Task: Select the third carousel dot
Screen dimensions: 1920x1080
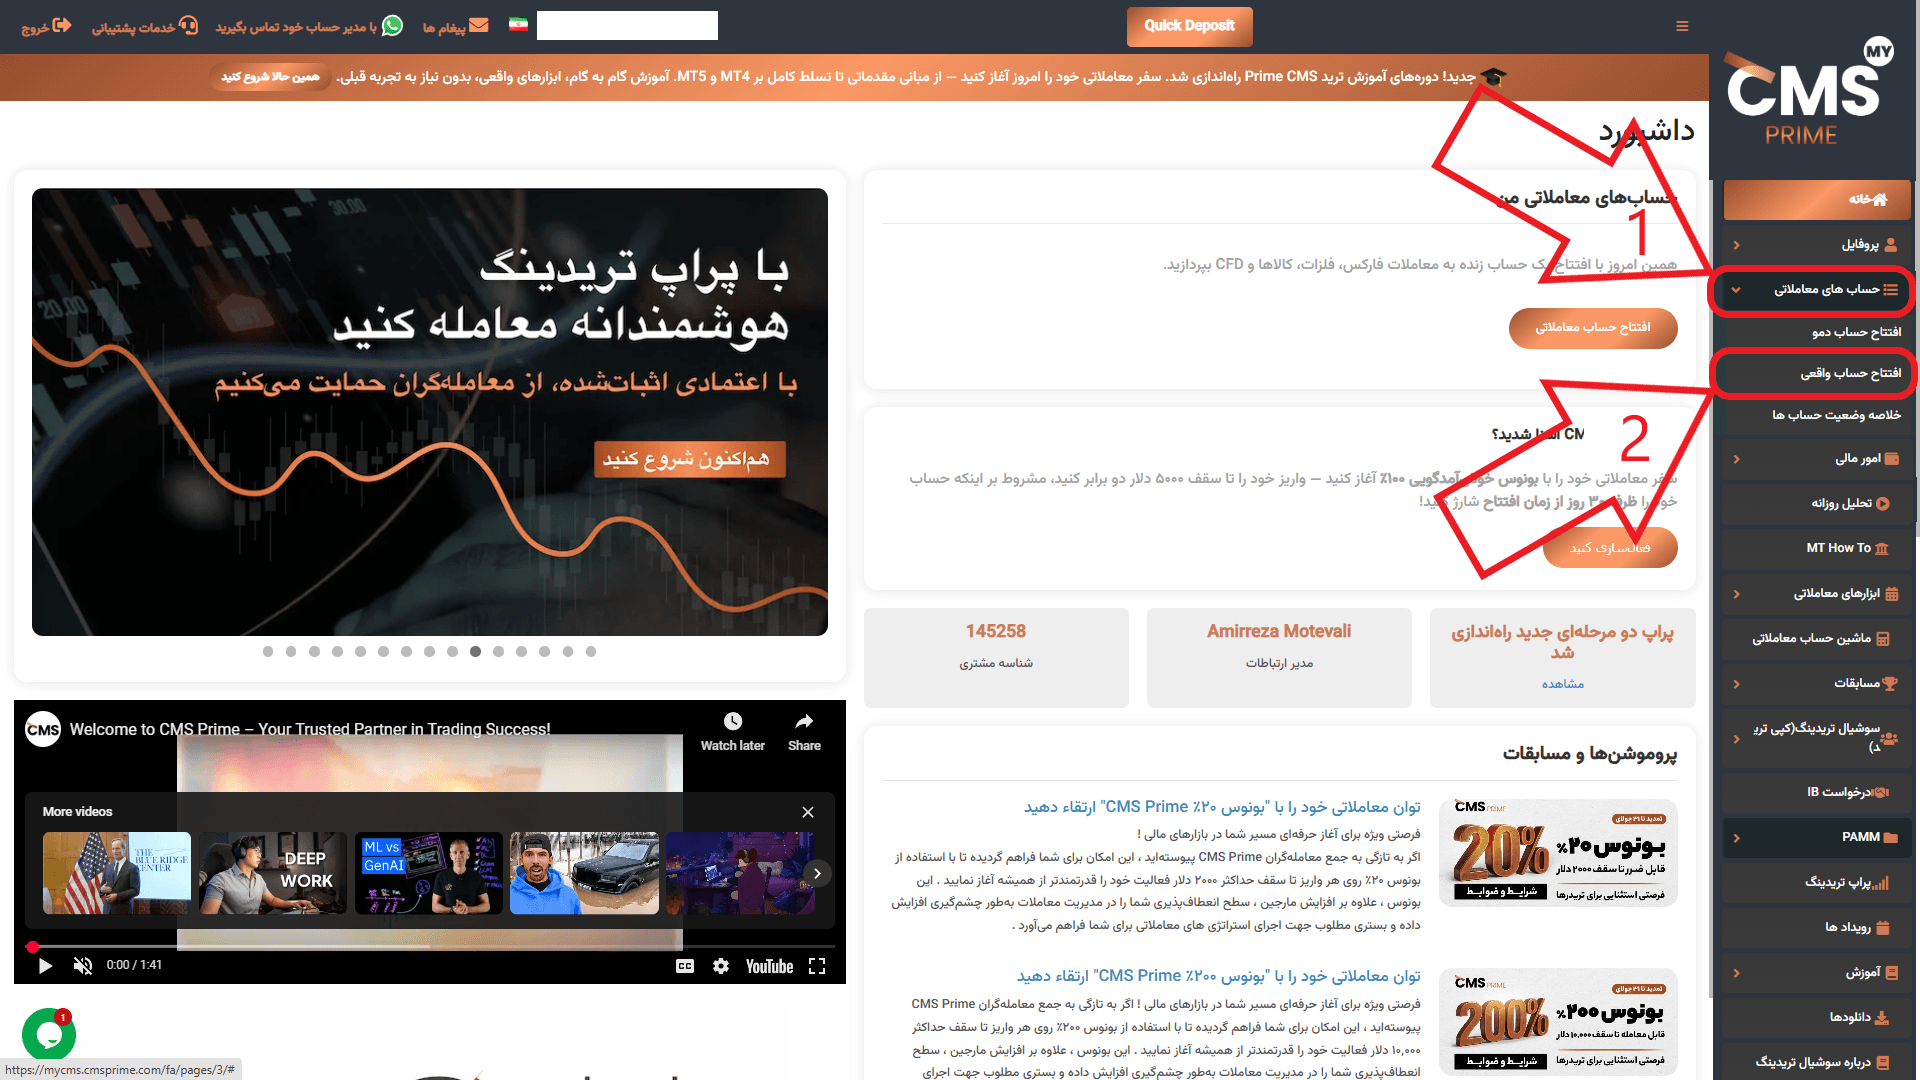Action: pyautogui.click(x=314, y=652)
